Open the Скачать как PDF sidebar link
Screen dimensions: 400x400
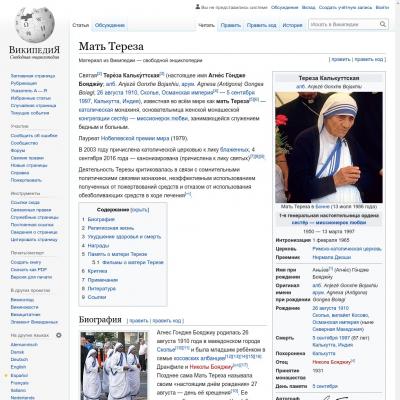(x=29, y=270)
